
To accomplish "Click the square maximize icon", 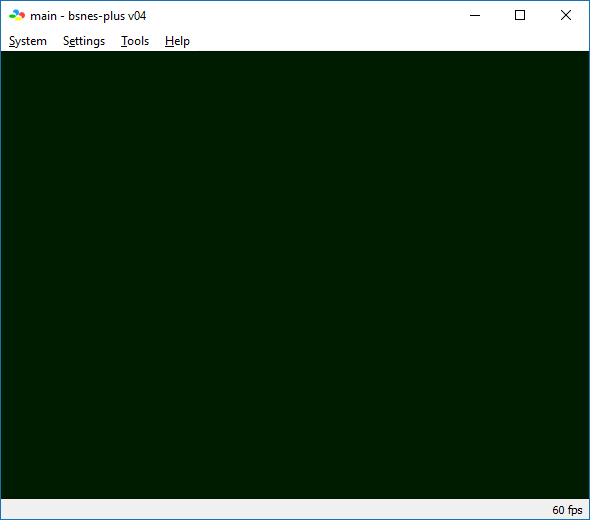I will tap(520, 15).
